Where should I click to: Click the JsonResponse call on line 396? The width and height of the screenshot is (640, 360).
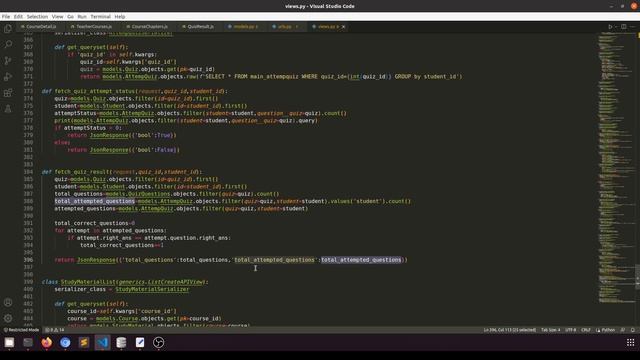pos(96,260)
